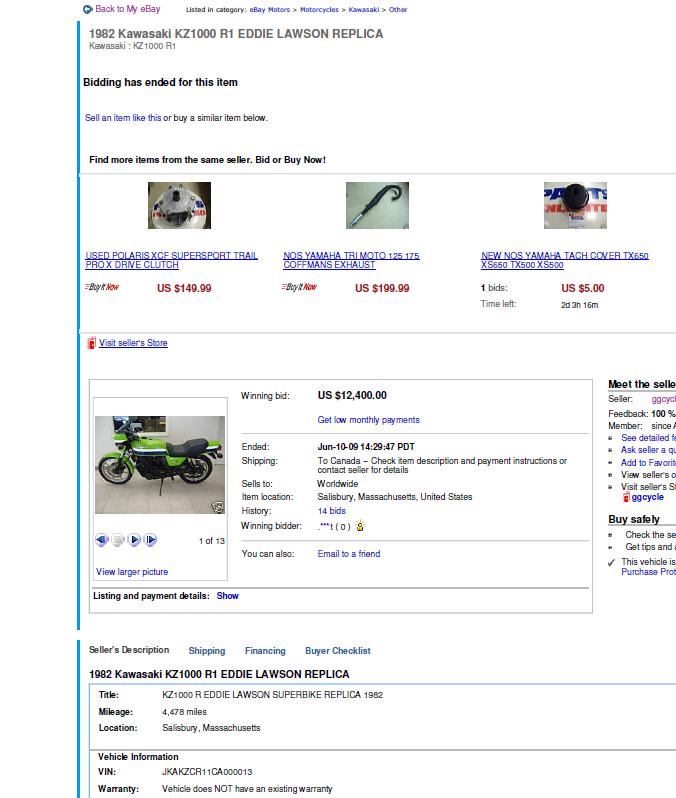This screenshot has width=676, height=798.
Task: Open the eBay Motors category link
Action: (270, 10)
